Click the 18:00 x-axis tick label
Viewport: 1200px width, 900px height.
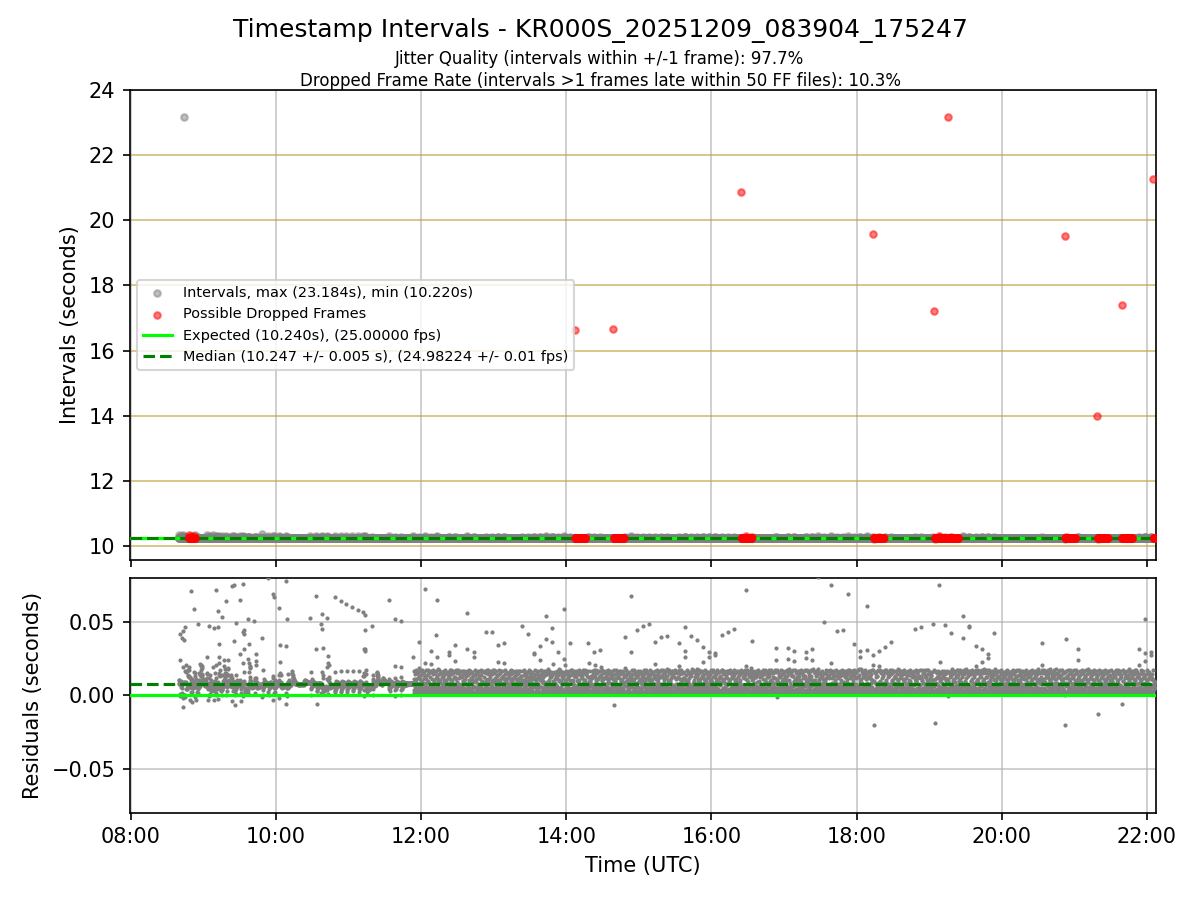tap(856, 836)
